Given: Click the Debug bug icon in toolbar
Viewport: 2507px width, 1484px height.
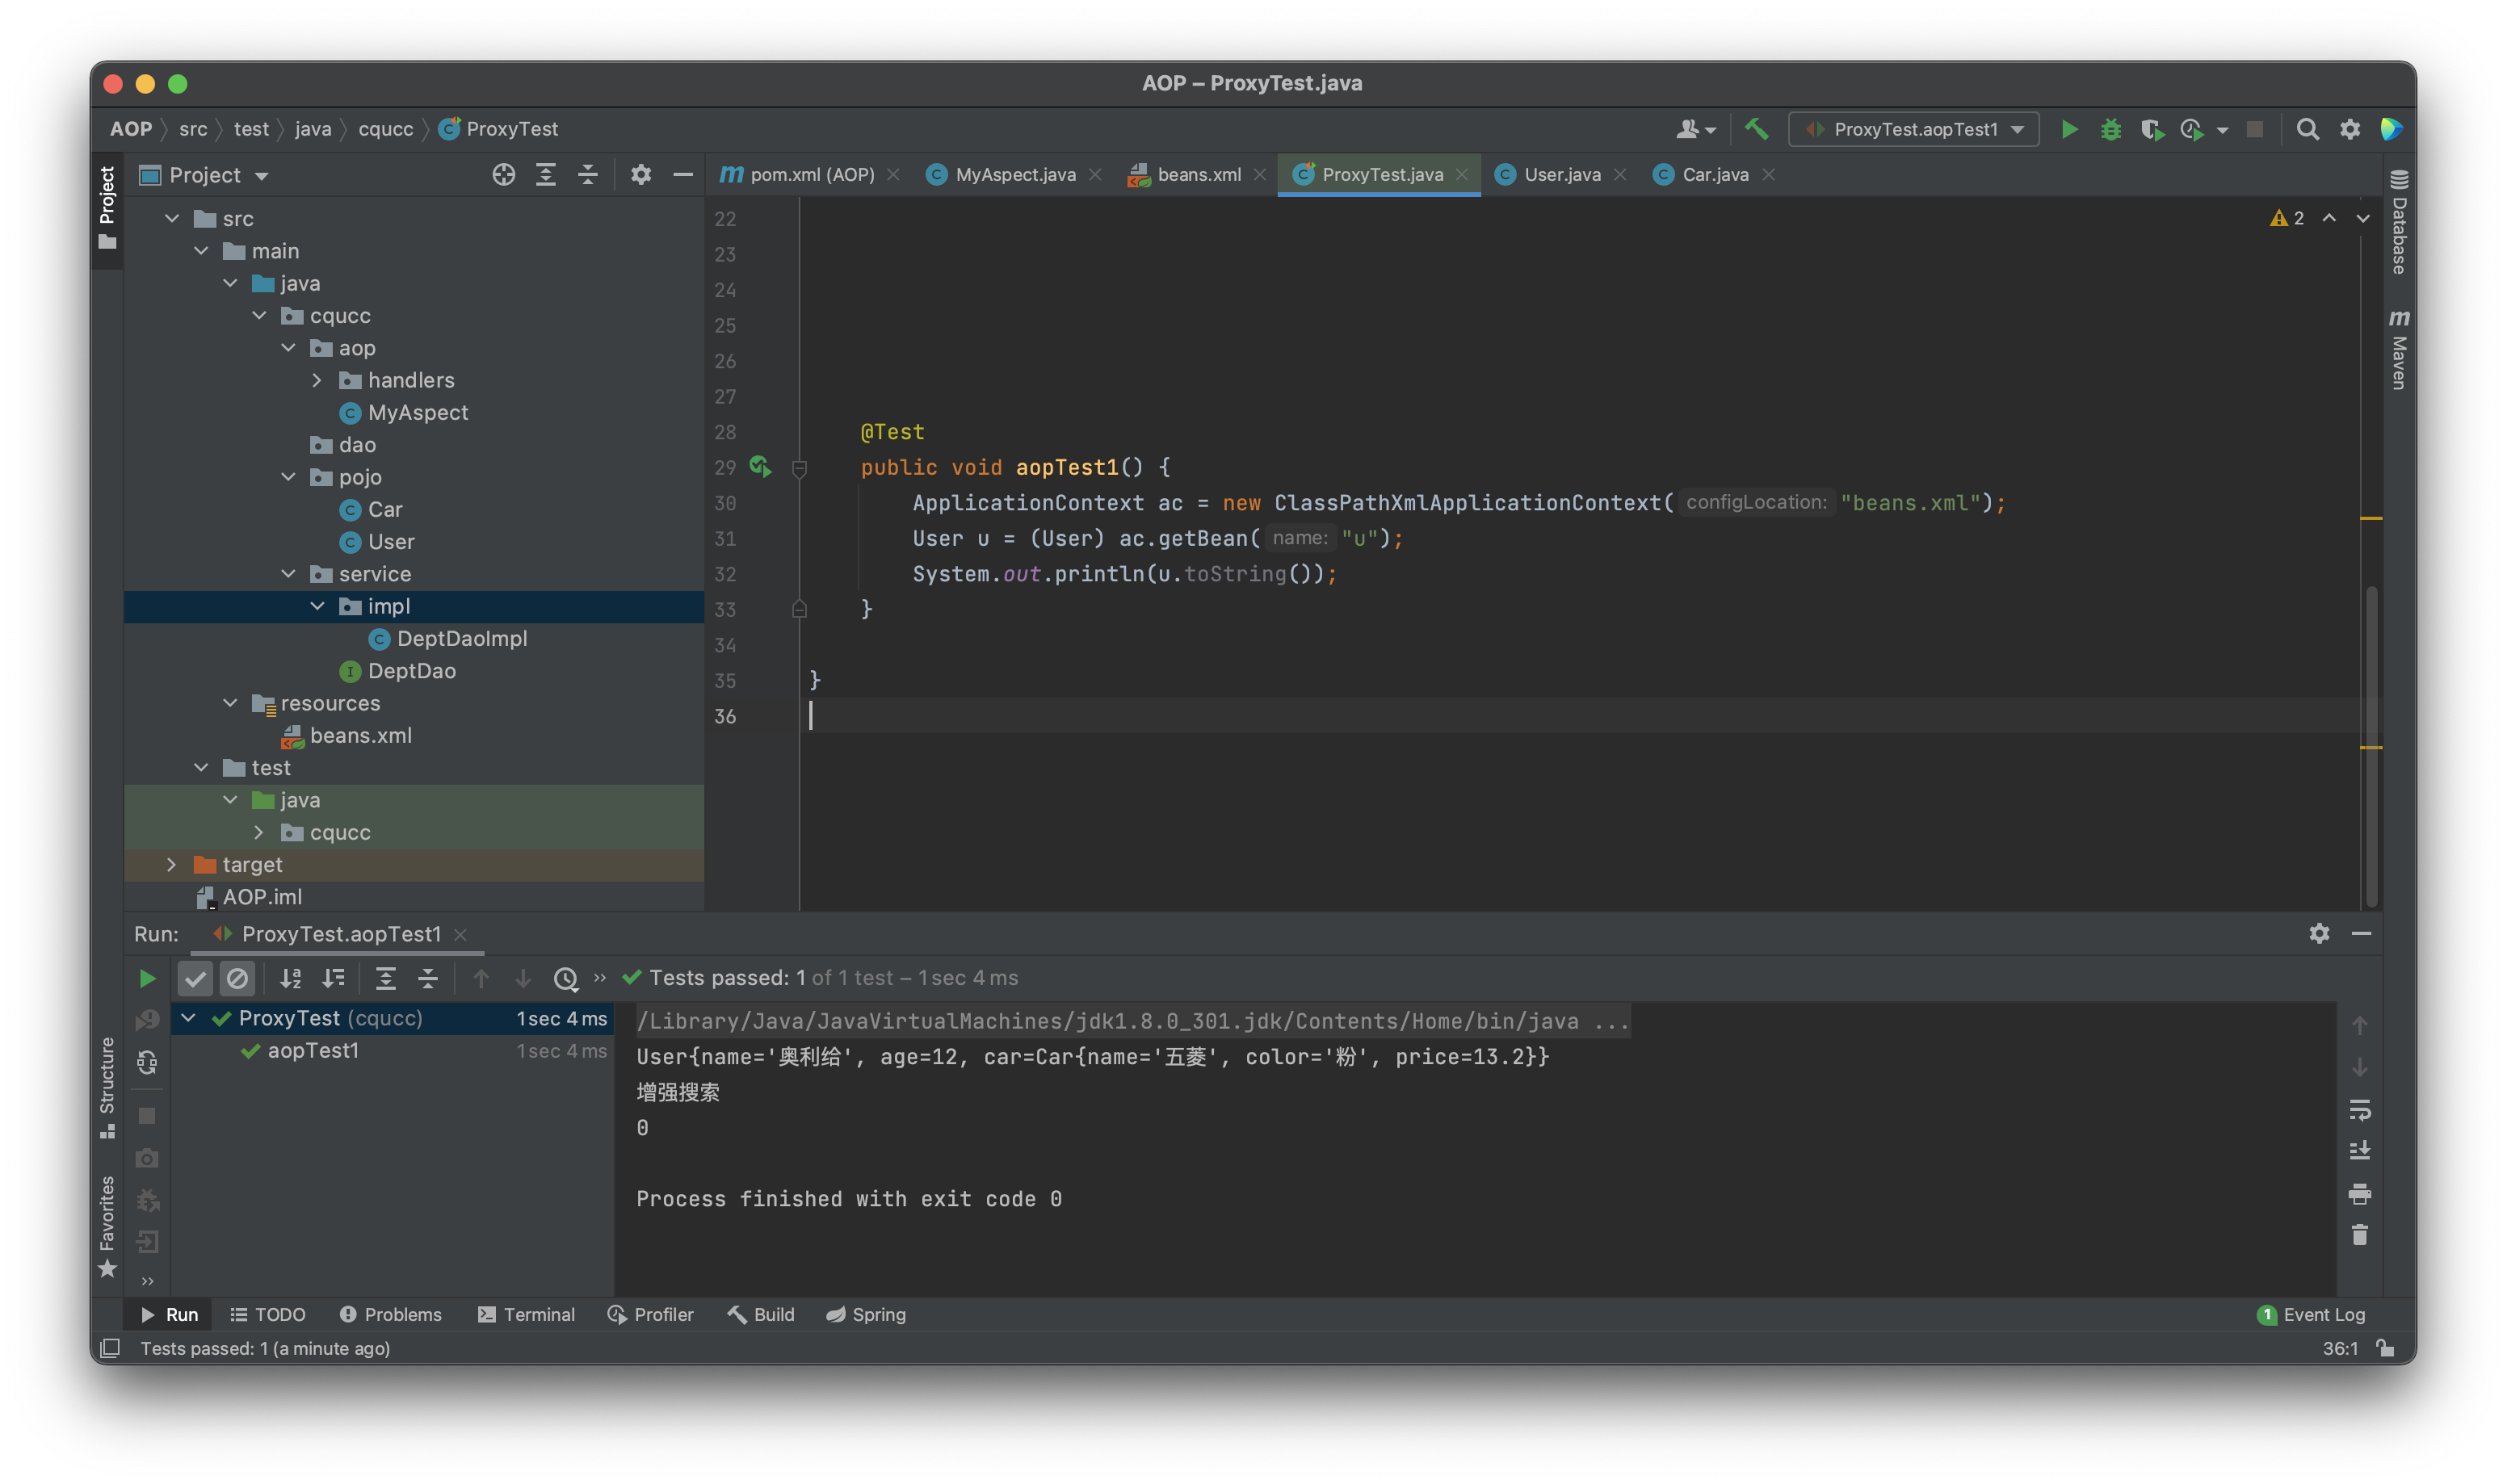Looking at the screenshot, I should (x=2110, y=129).
